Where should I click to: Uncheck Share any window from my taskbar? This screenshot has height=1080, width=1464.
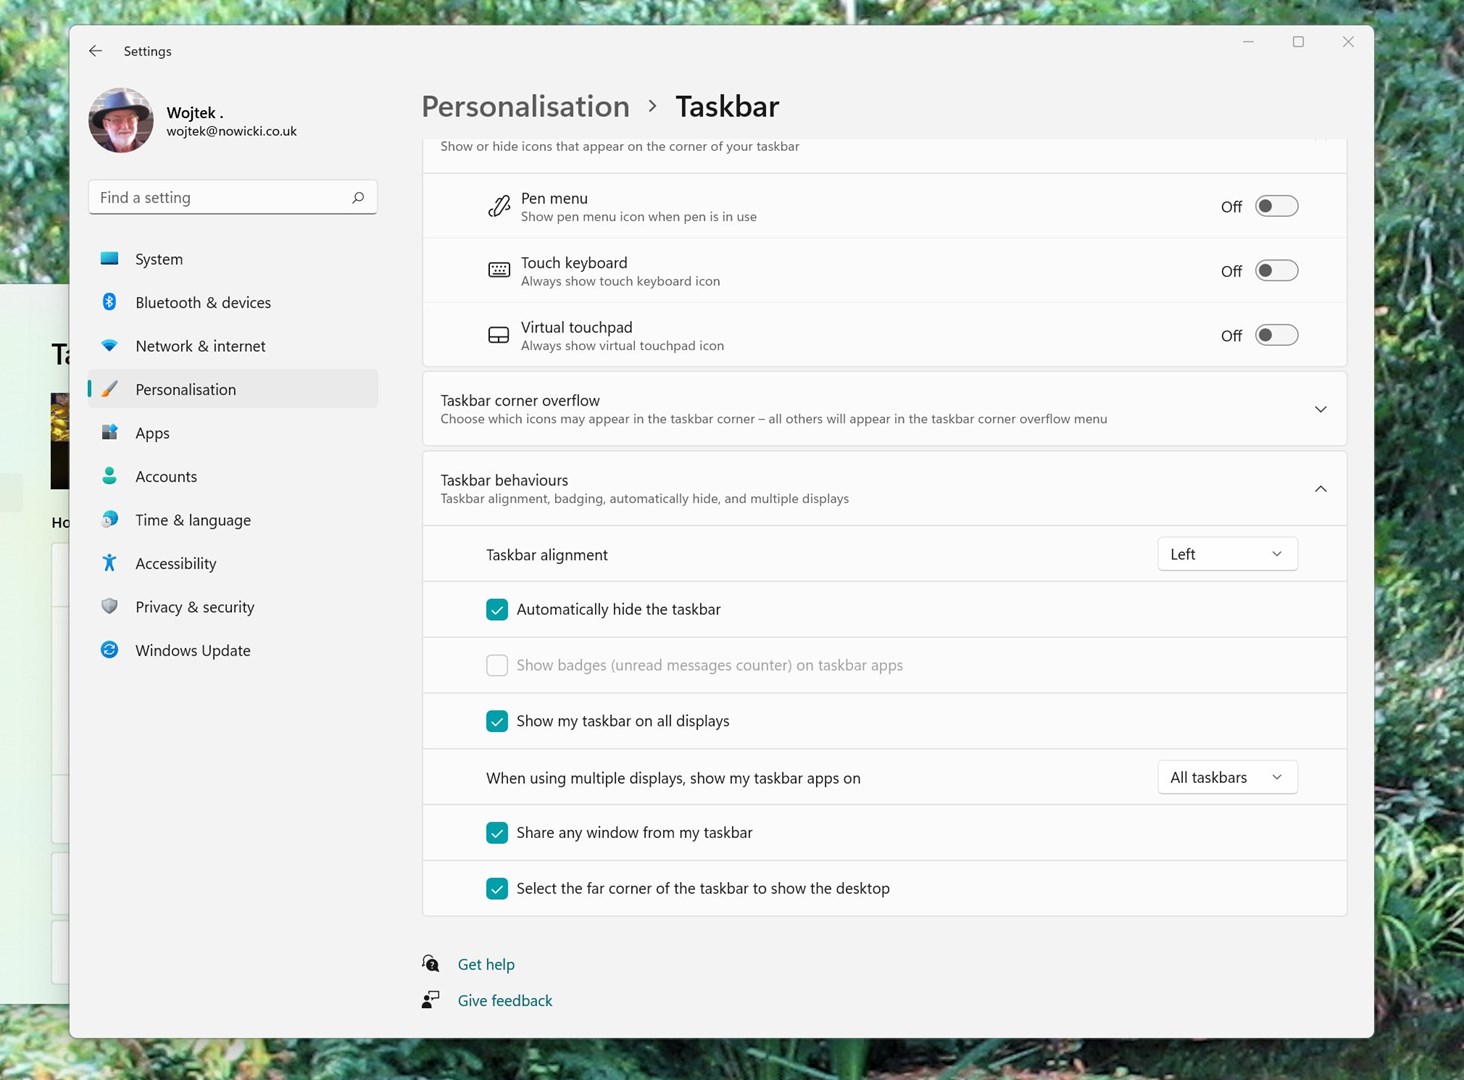pos(497,833)
